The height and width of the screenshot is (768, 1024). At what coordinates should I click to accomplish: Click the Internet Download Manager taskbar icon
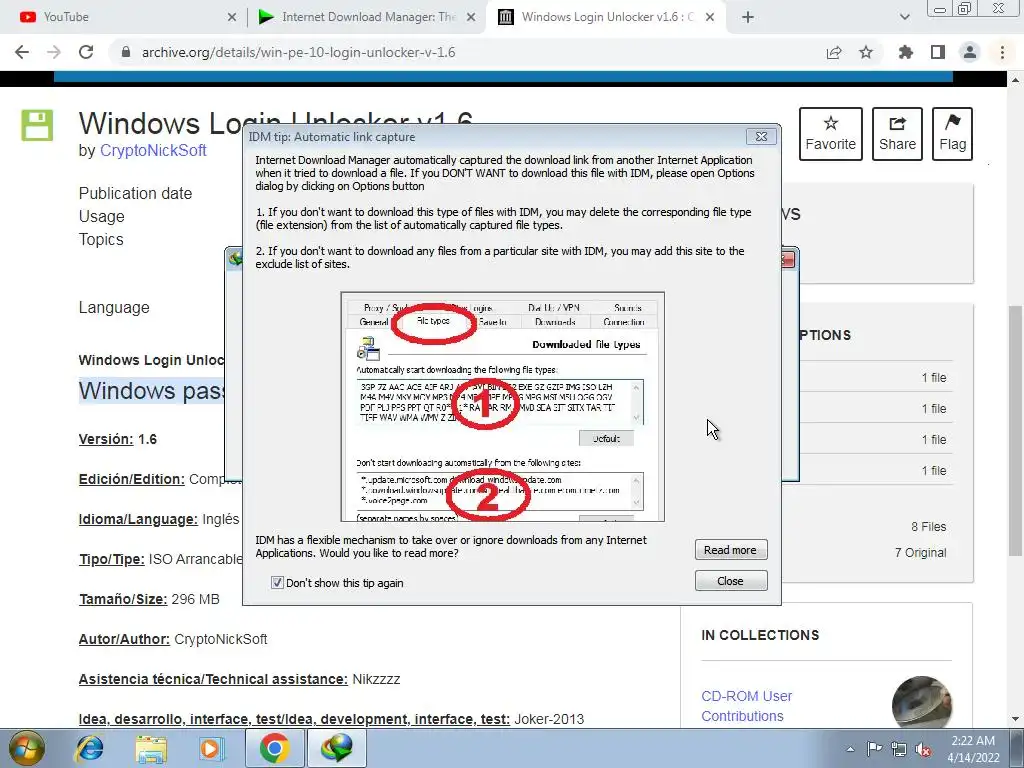(336, 748)
